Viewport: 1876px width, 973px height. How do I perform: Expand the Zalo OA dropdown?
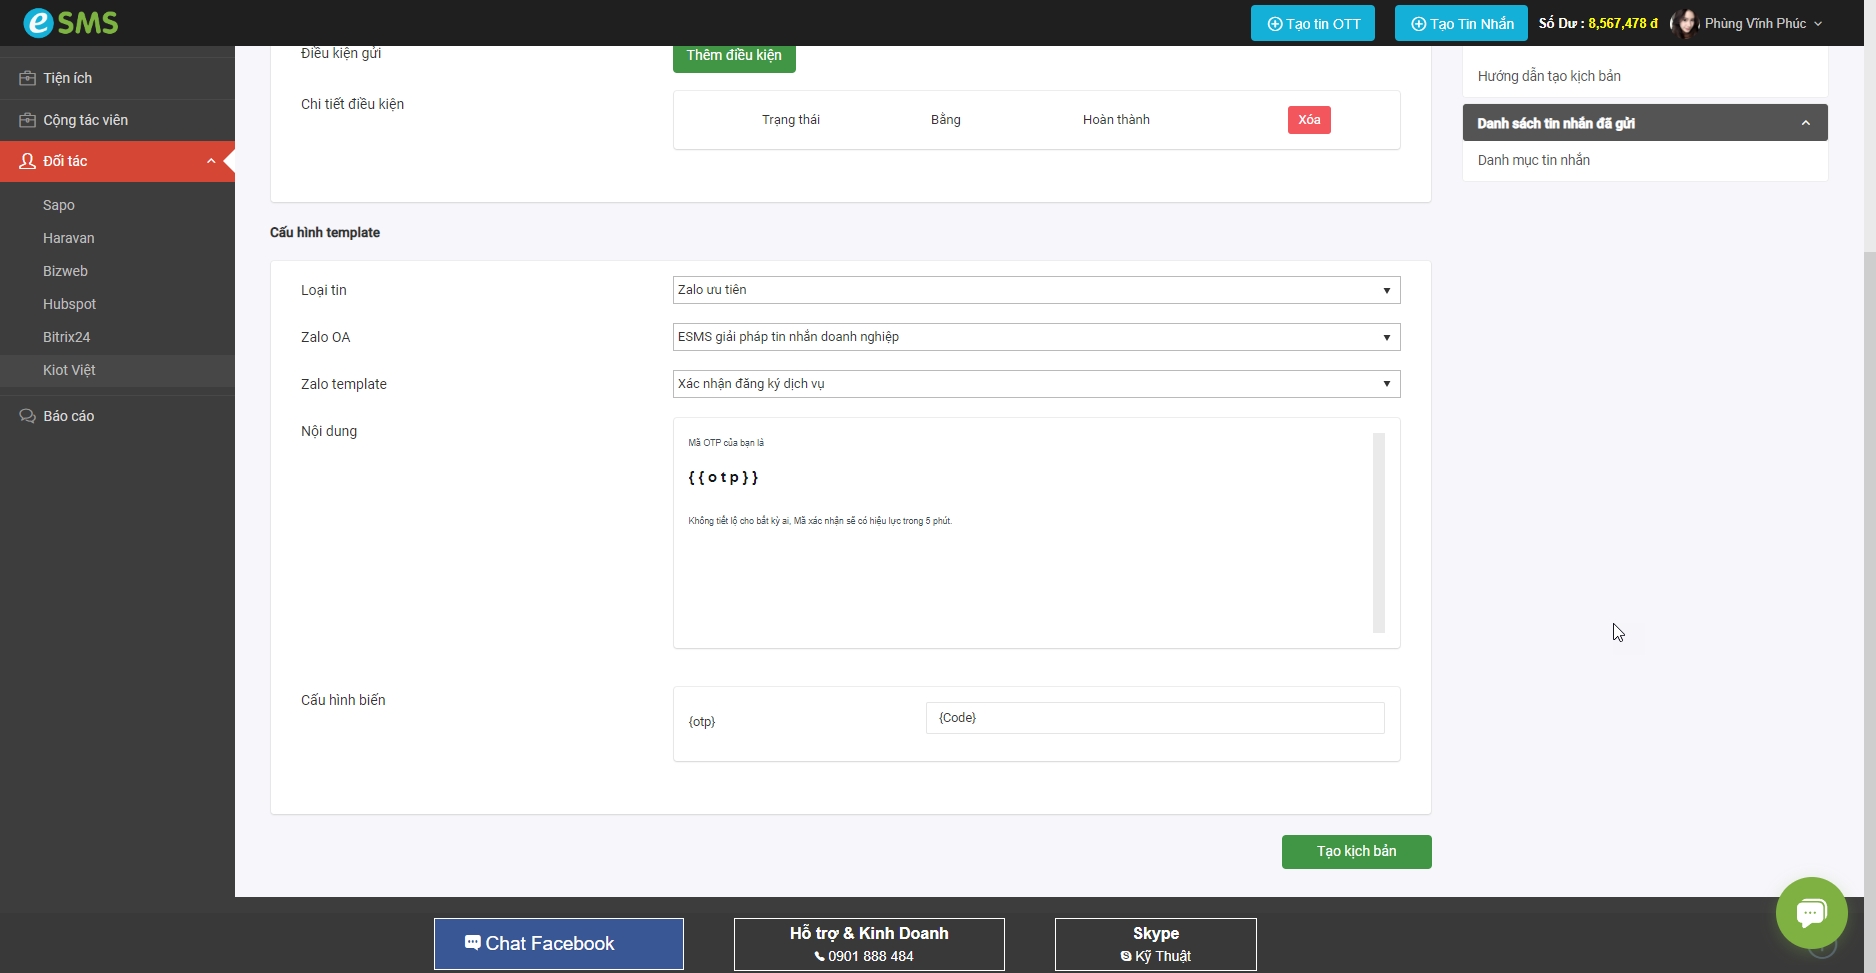pyautogui.click(x=1036, y=337)
